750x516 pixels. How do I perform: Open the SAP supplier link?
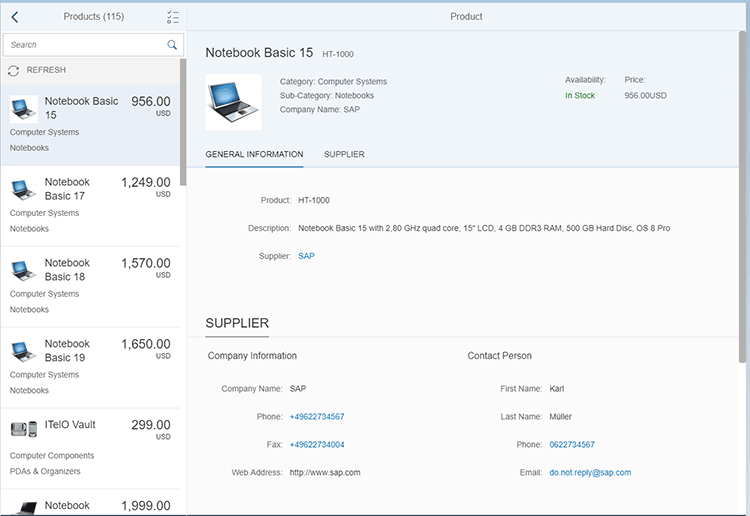tap(306, 256)
